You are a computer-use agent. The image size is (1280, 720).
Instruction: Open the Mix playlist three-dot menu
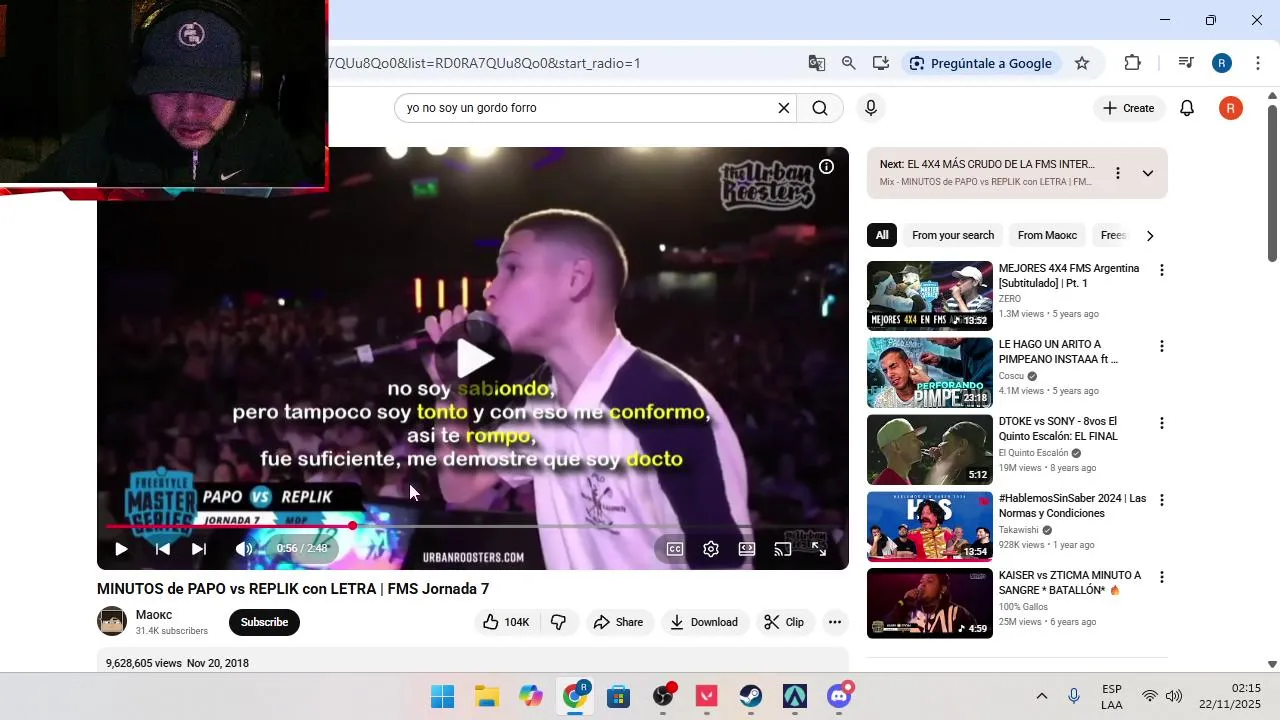[x=1118, y=173]
